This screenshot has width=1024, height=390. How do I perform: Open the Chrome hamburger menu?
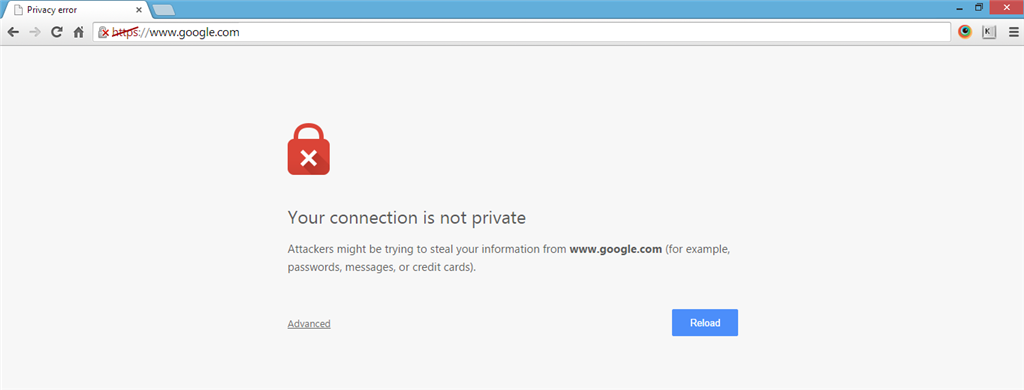point(1013,31)
